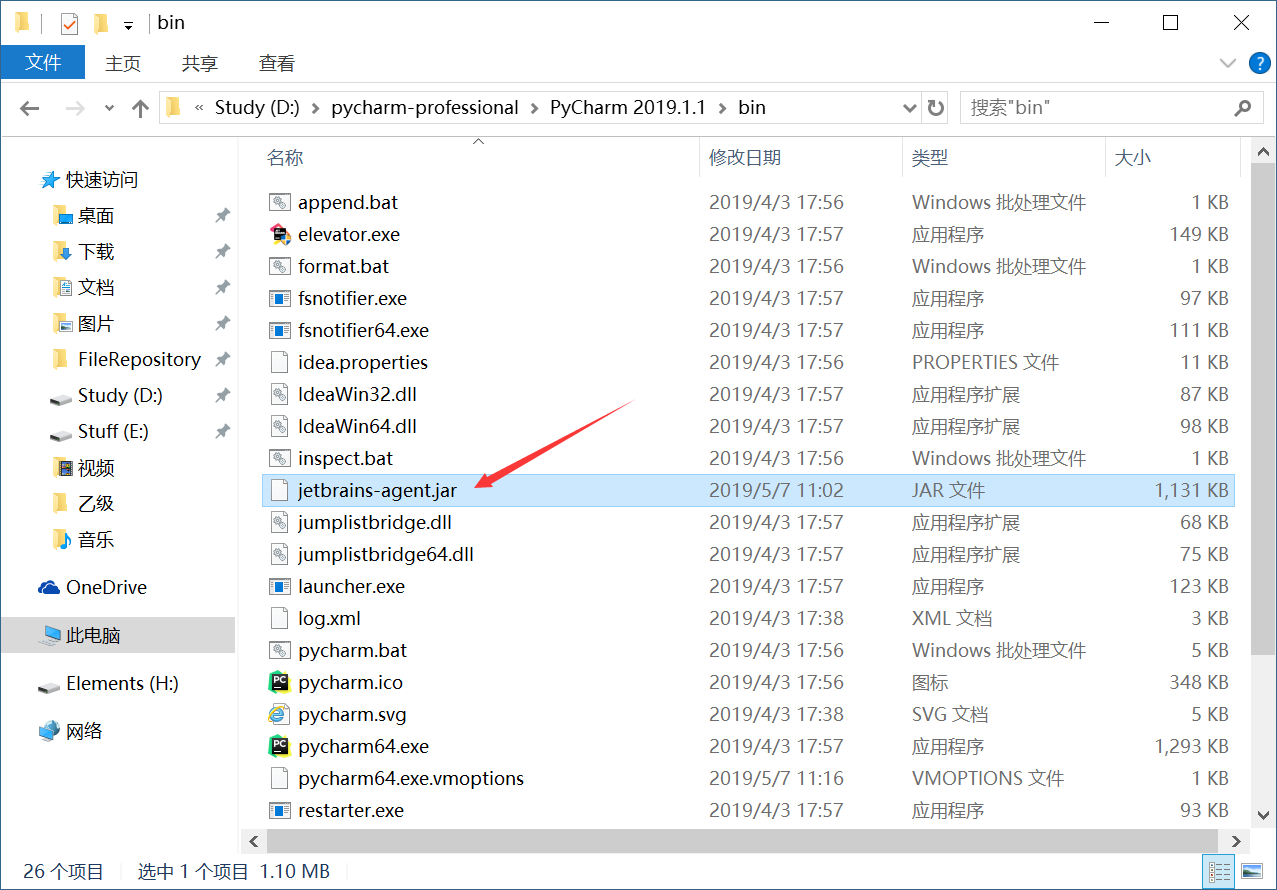Open the address bar history dropdown
1277x890 pixels.
tap(909, 108)
